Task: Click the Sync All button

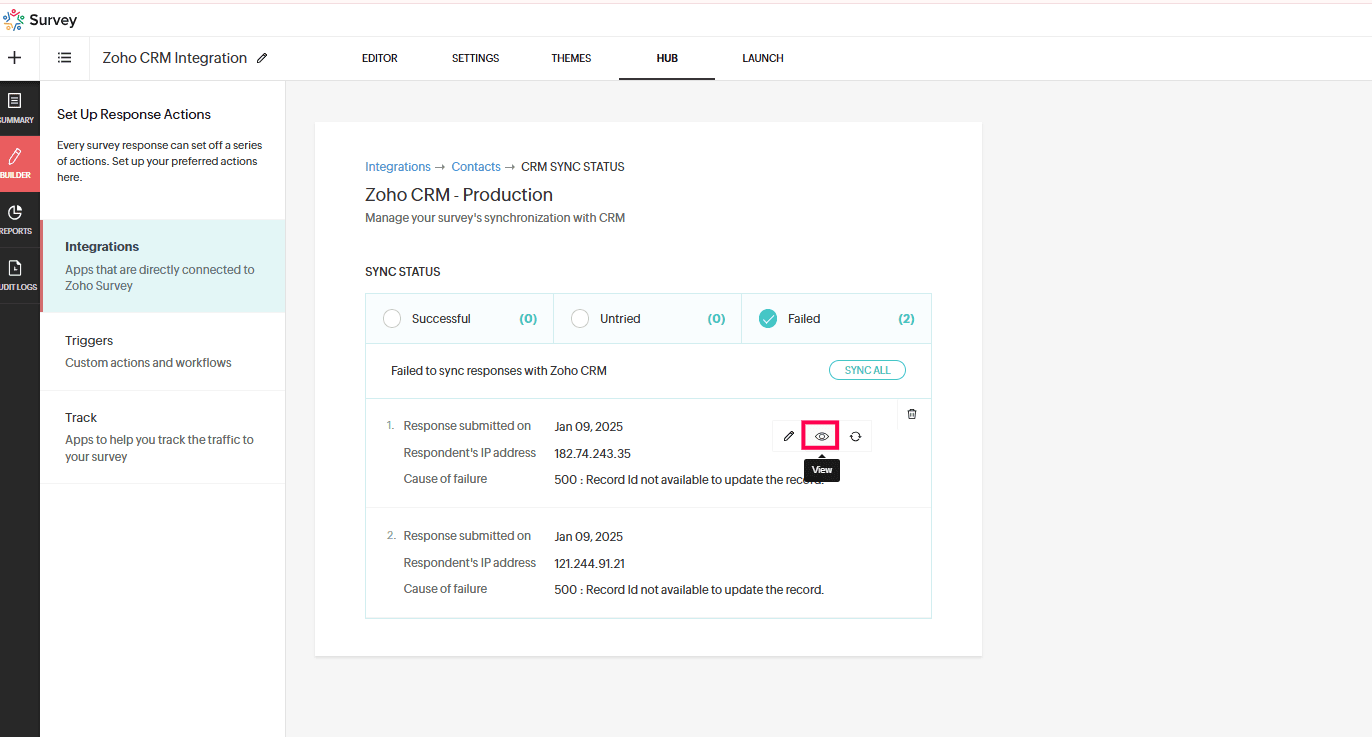Action: (867, 370)
